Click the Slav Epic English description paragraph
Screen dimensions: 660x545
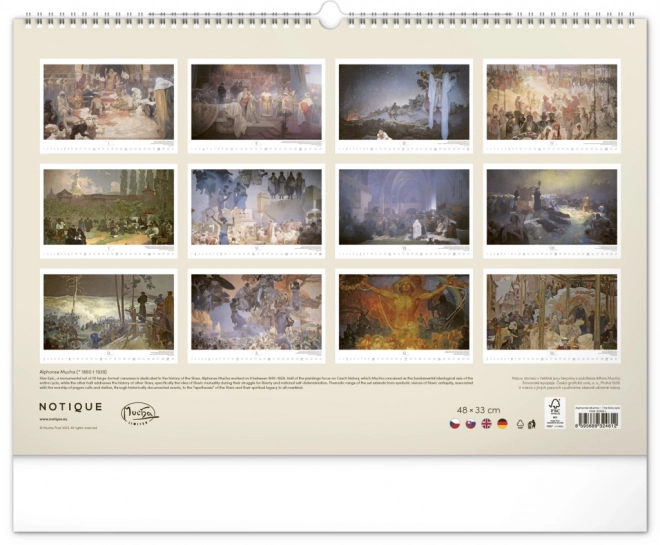click(x=256, y=383)
